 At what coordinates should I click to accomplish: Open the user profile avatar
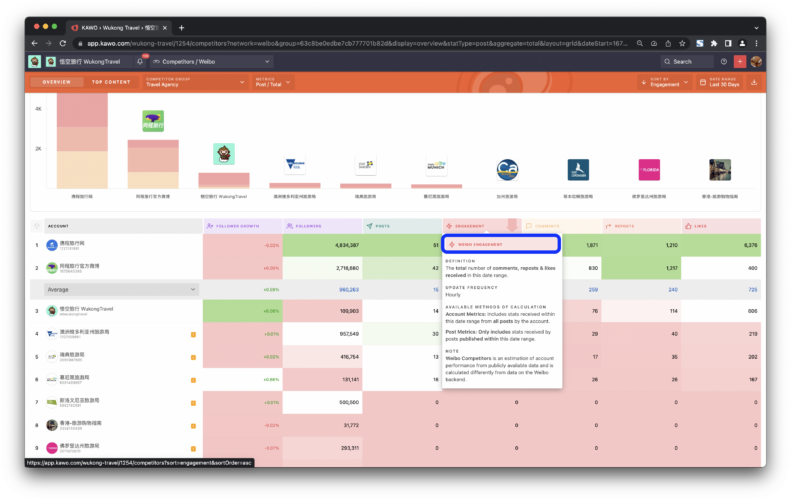[x=756, y=61]
